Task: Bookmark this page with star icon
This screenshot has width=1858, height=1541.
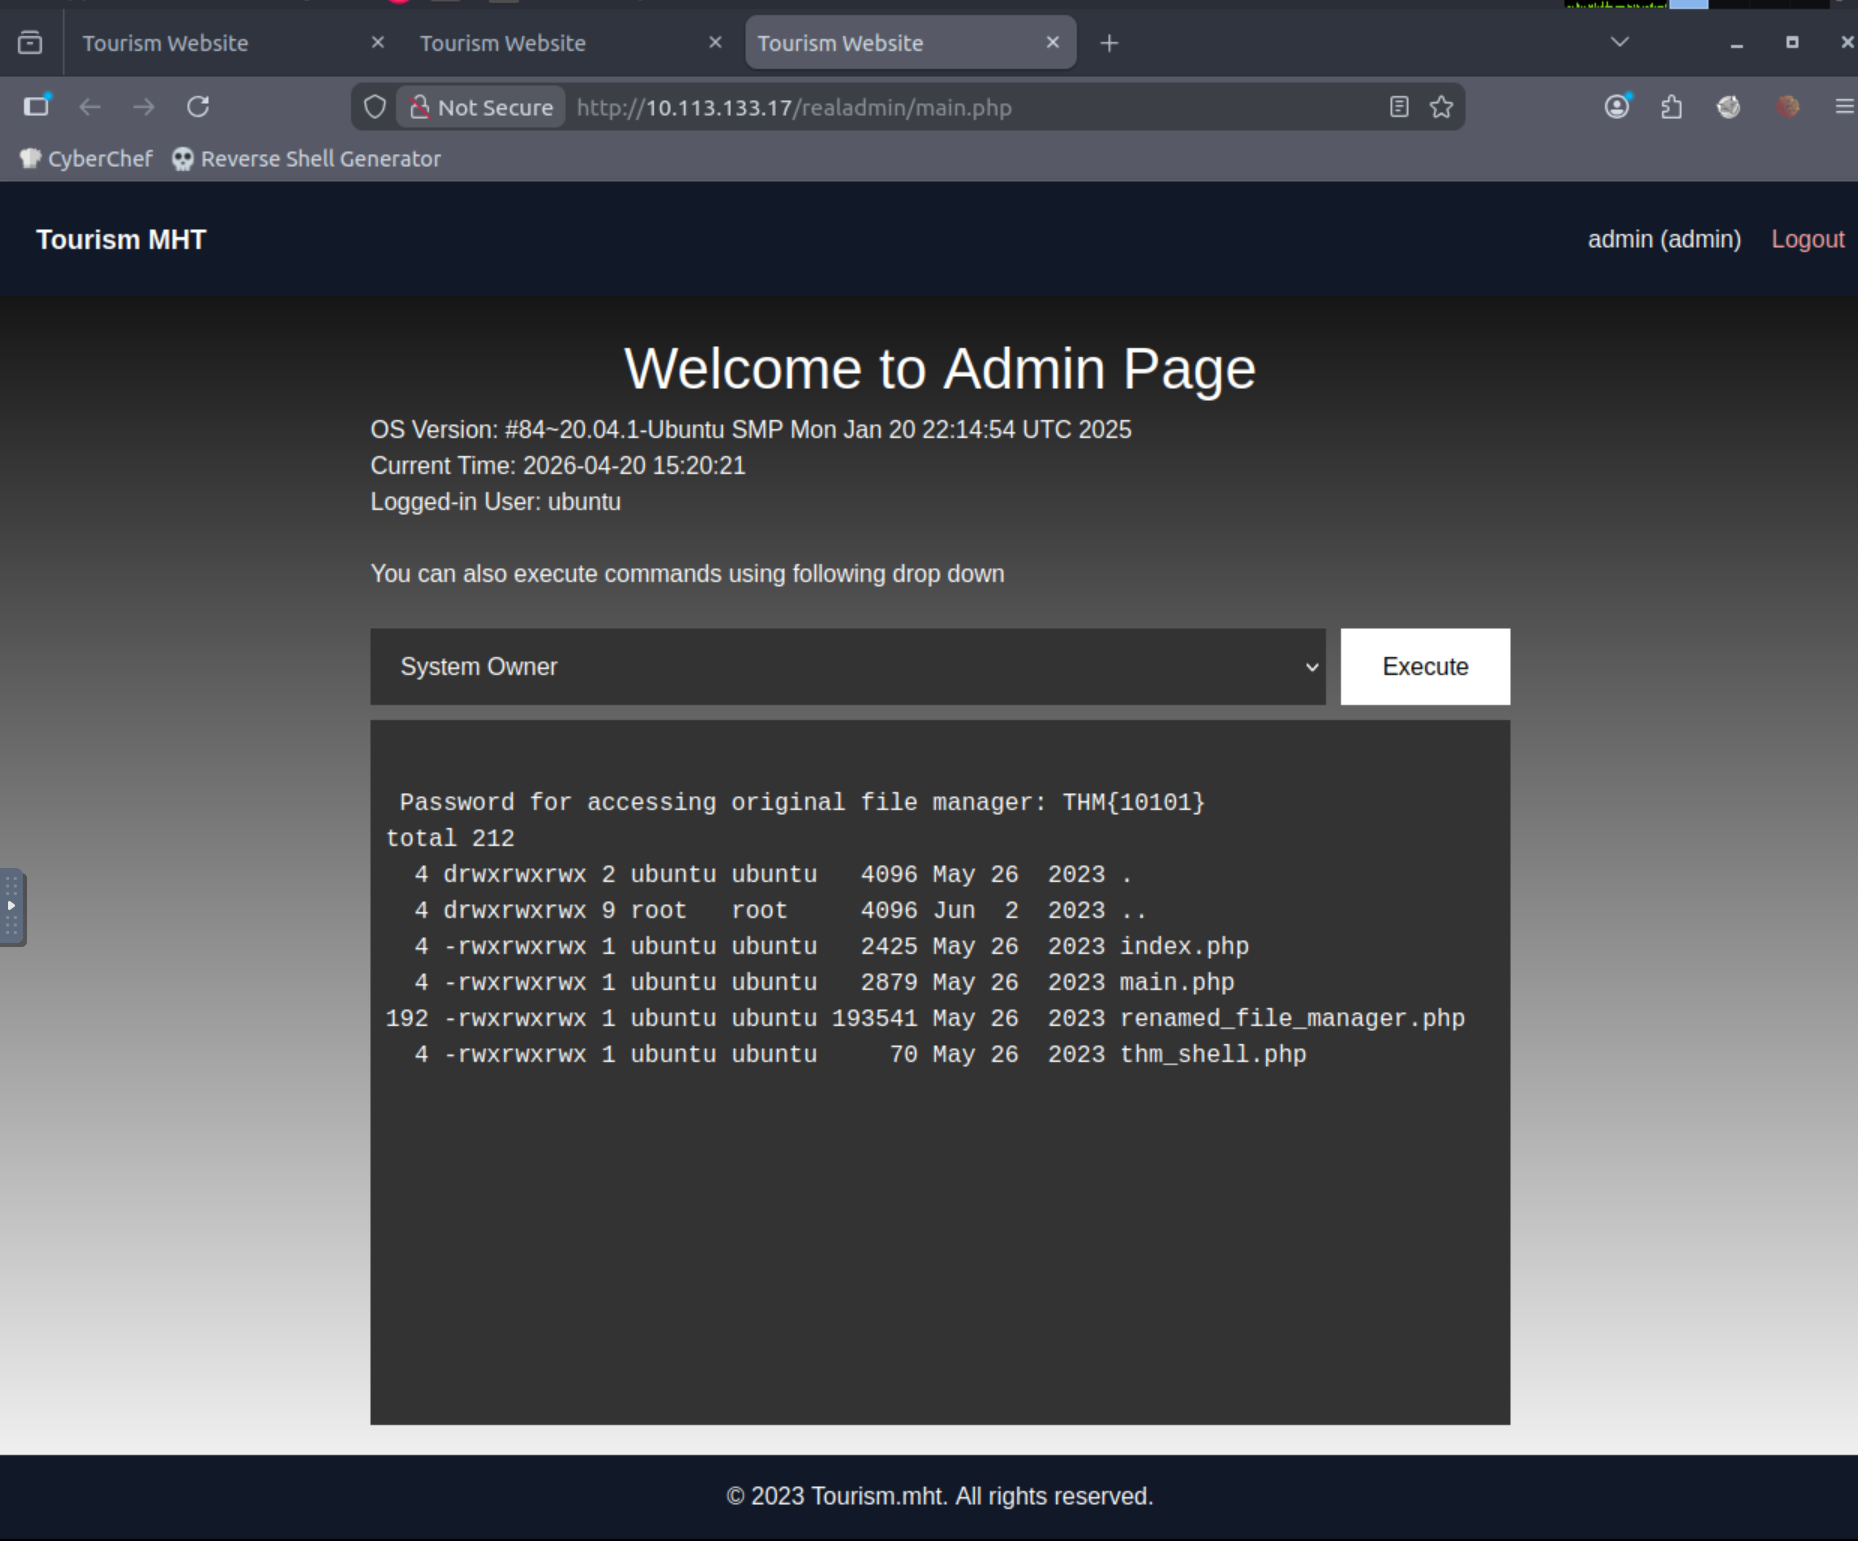Action: coord(1441,107)
